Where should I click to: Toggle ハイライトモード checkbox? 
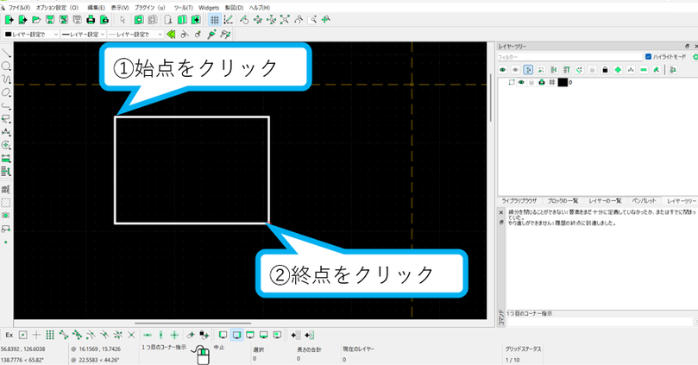(648, 57)
